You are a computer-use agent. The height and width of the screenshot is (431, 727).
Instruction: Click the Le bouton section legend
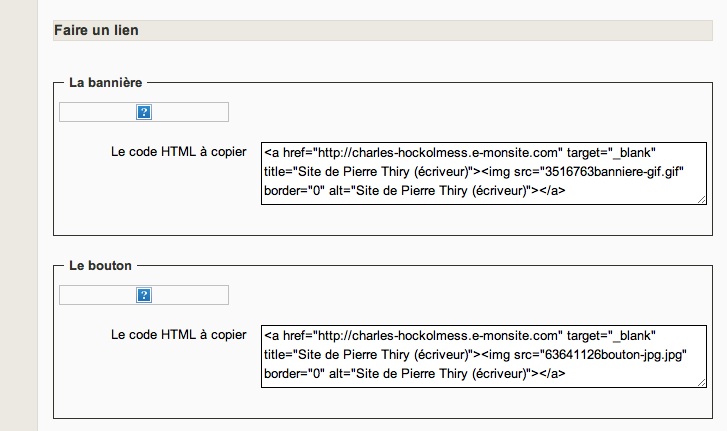pos(101,266)
